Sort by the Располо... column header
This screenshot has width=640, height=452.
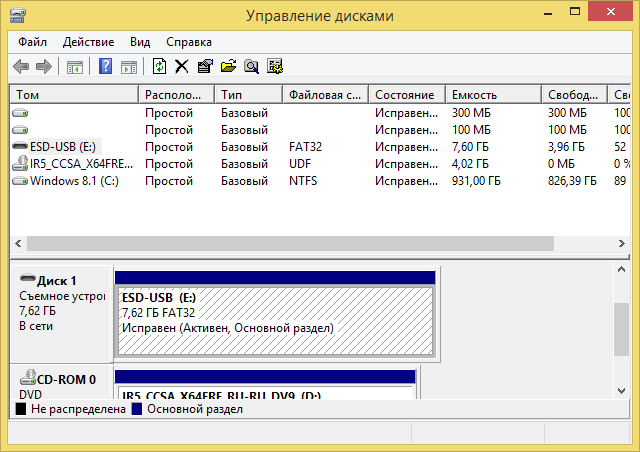point(176,95)
